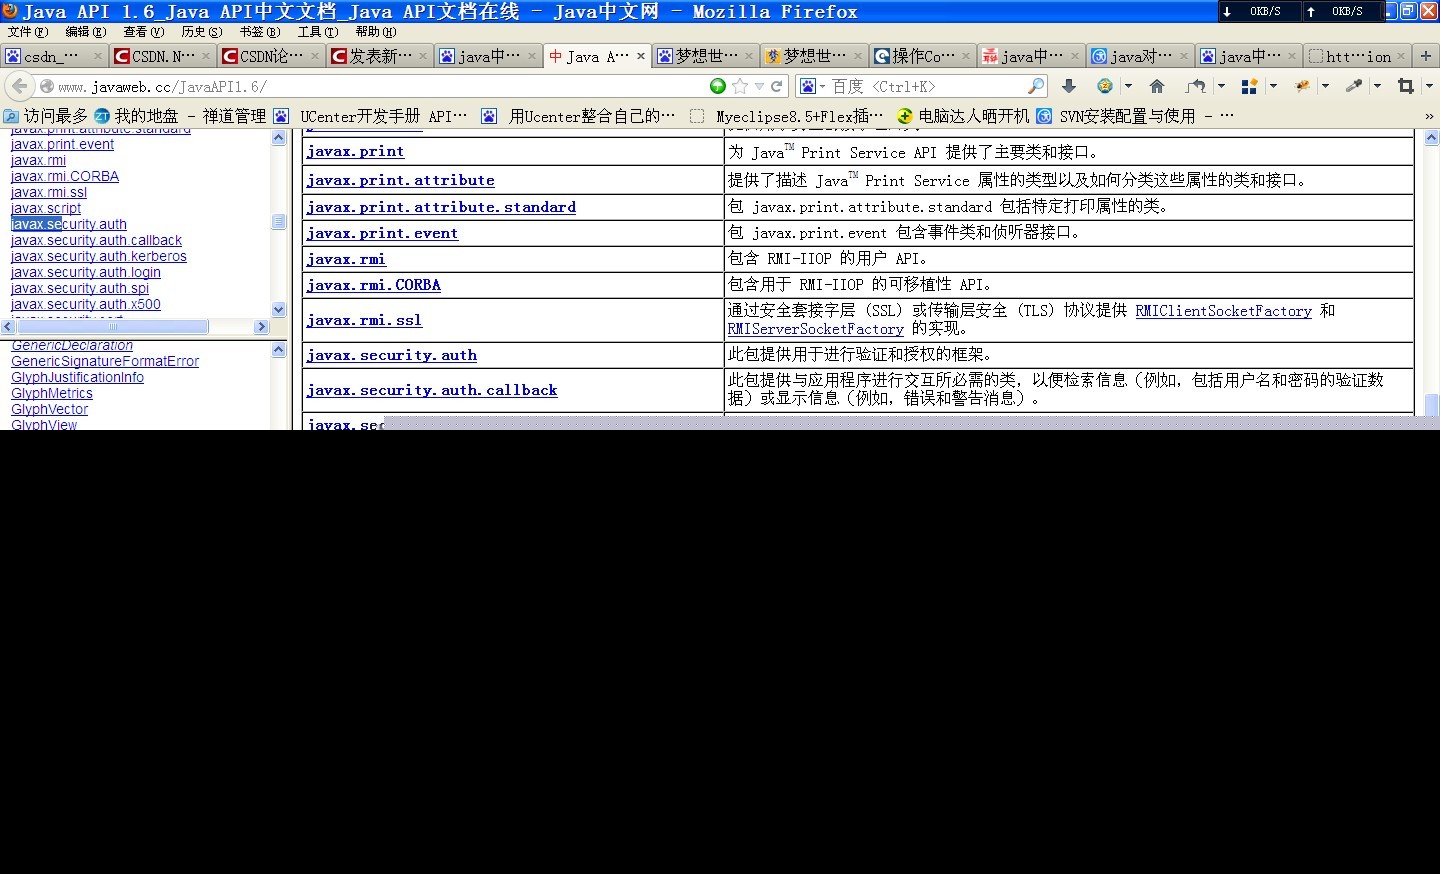Click the Downloads arrow icon on the toolbar
The image size is (1440, 874).
click(x=1069, y=86)
